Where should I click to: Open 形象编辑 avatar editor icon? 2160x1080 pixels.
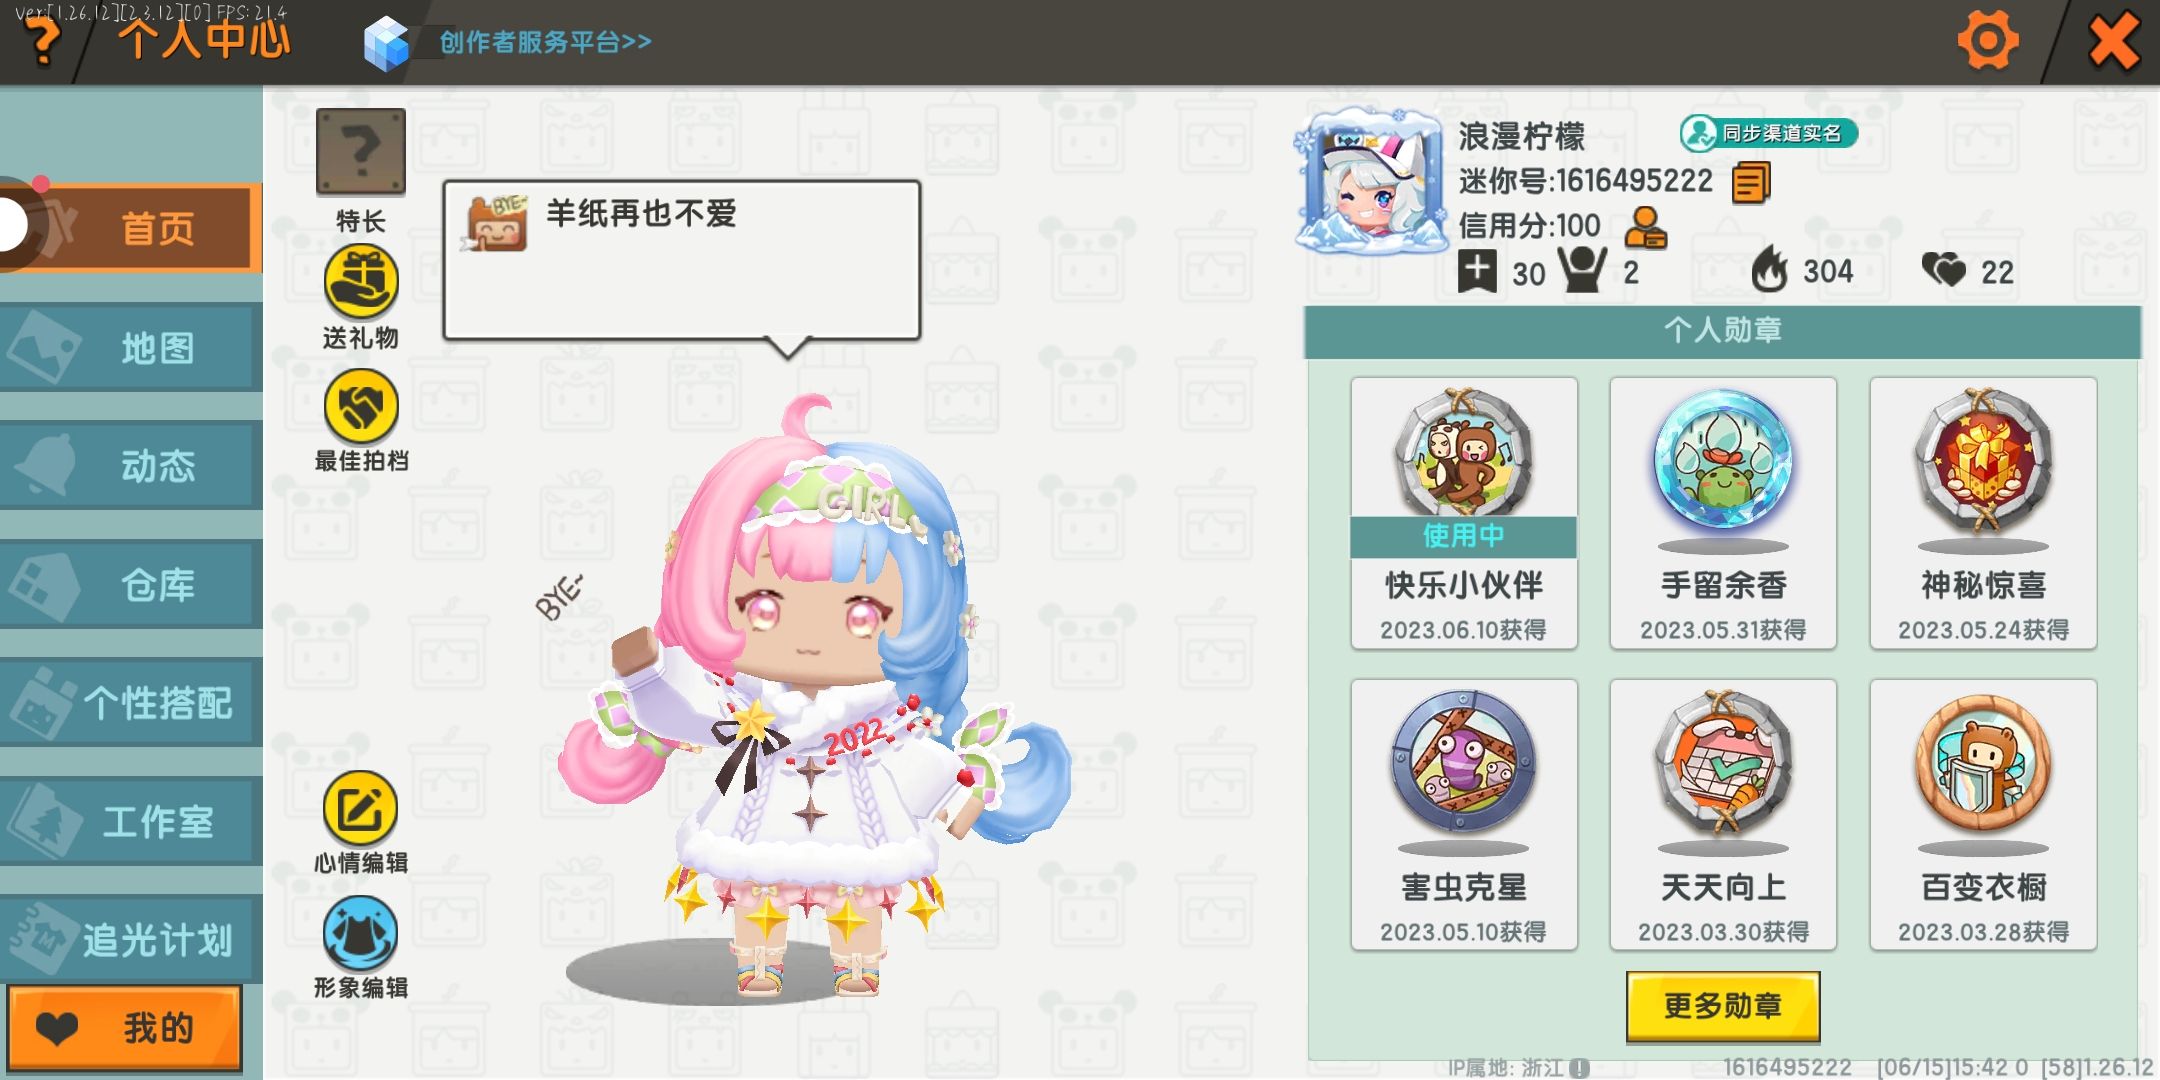[360, 933]
